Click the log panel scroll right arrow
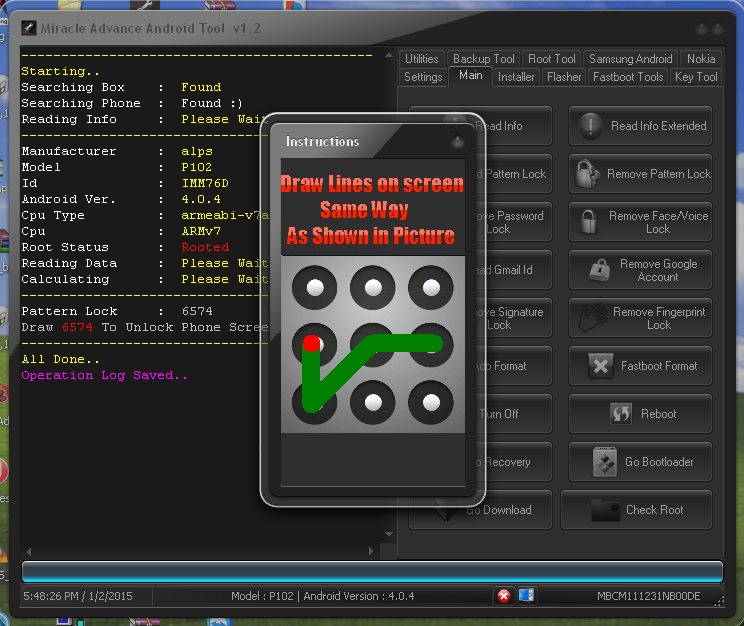744x626 pixels. tap(371, 551)
